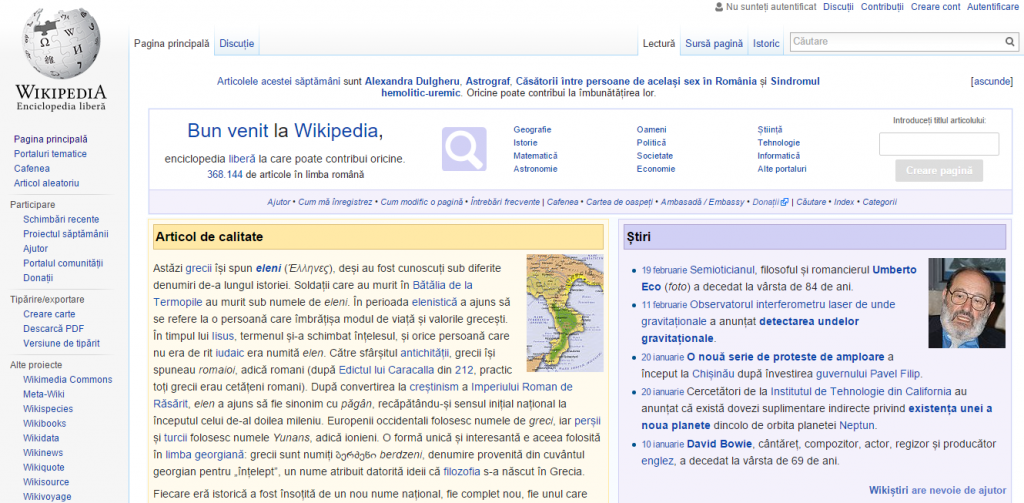
Task: Click Descarcă PDF link
Action: (54, 329)
